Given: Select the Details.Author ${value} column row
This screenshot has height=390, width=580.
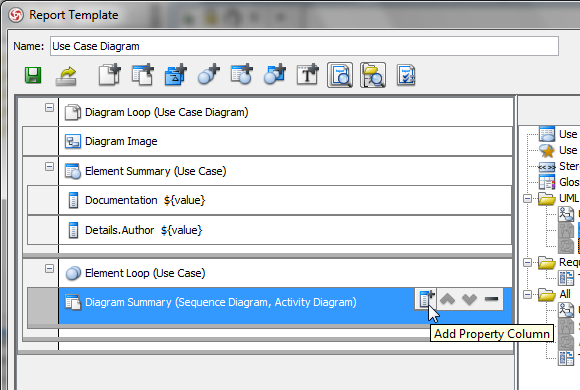Looking at the screenshot, I should pyautogui.click(x=285, y=230).
